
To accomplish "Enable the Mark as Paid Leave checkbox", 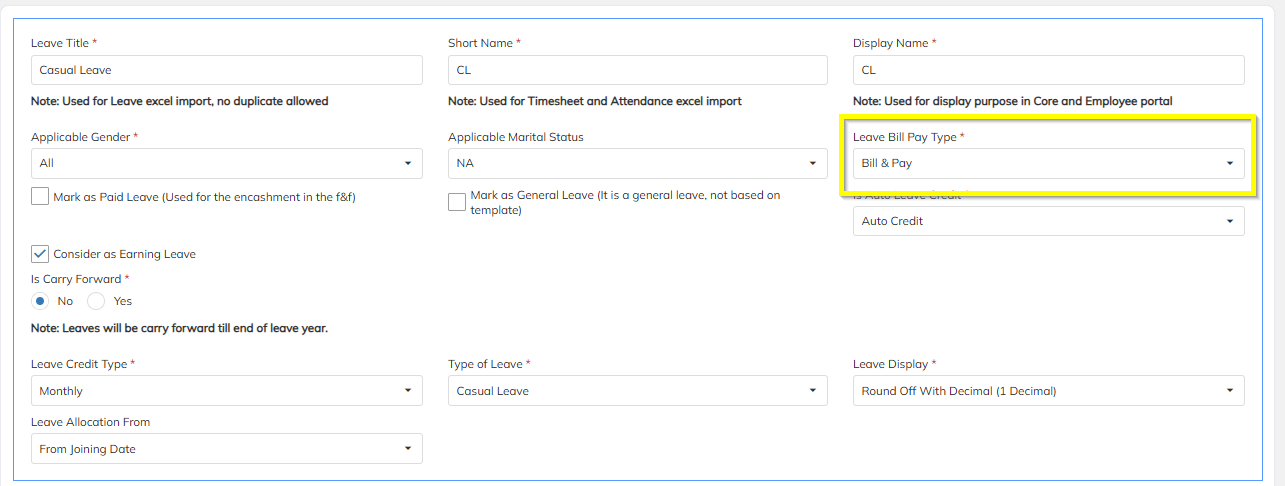I will (40, 197).
